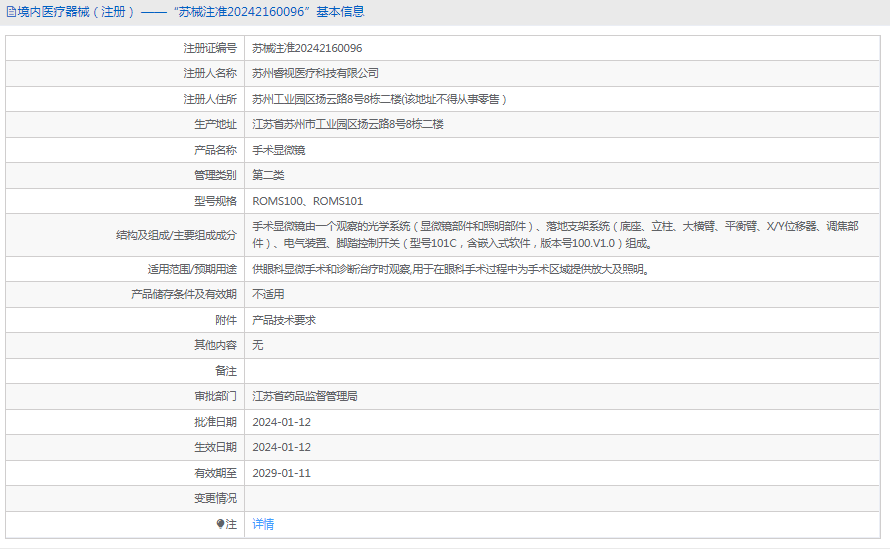Select attachment value 产品技术要求
The height and width of the screenshot is (549, 890).
[x=284, y=320]
